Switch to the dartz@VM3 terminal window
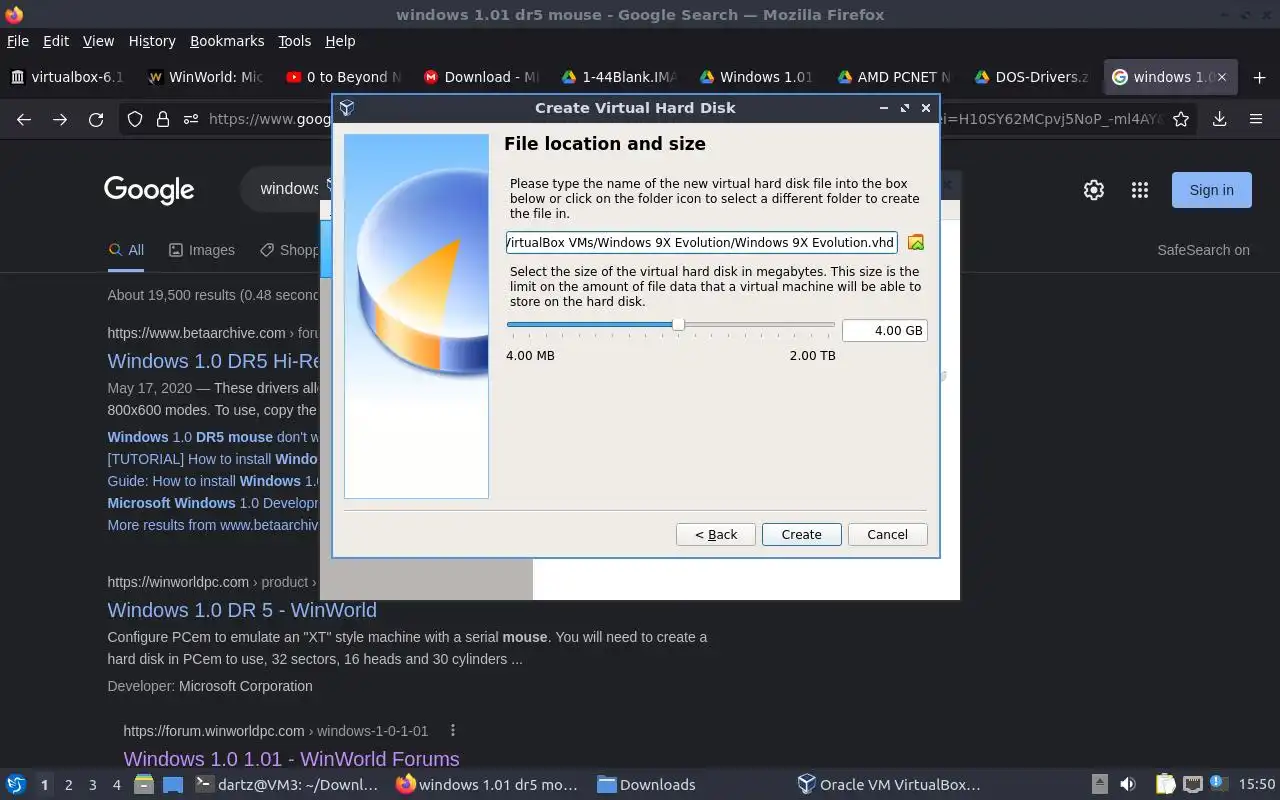The width and height of the screenshot is (1280, 800). click(x=285, y=785)
